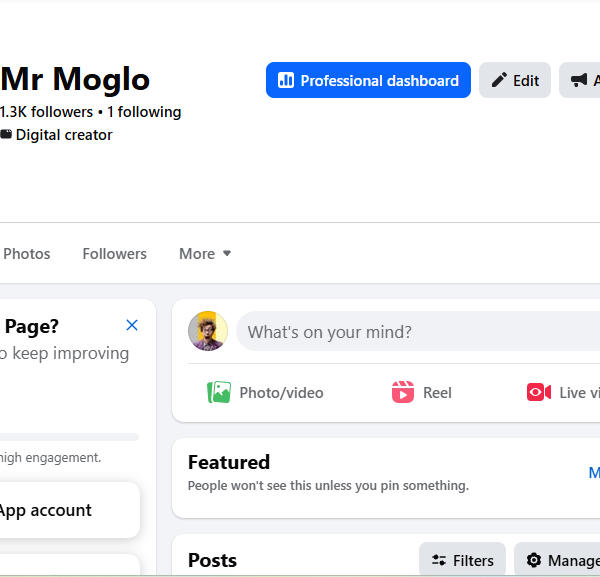Click the App account card

(69, 510)
